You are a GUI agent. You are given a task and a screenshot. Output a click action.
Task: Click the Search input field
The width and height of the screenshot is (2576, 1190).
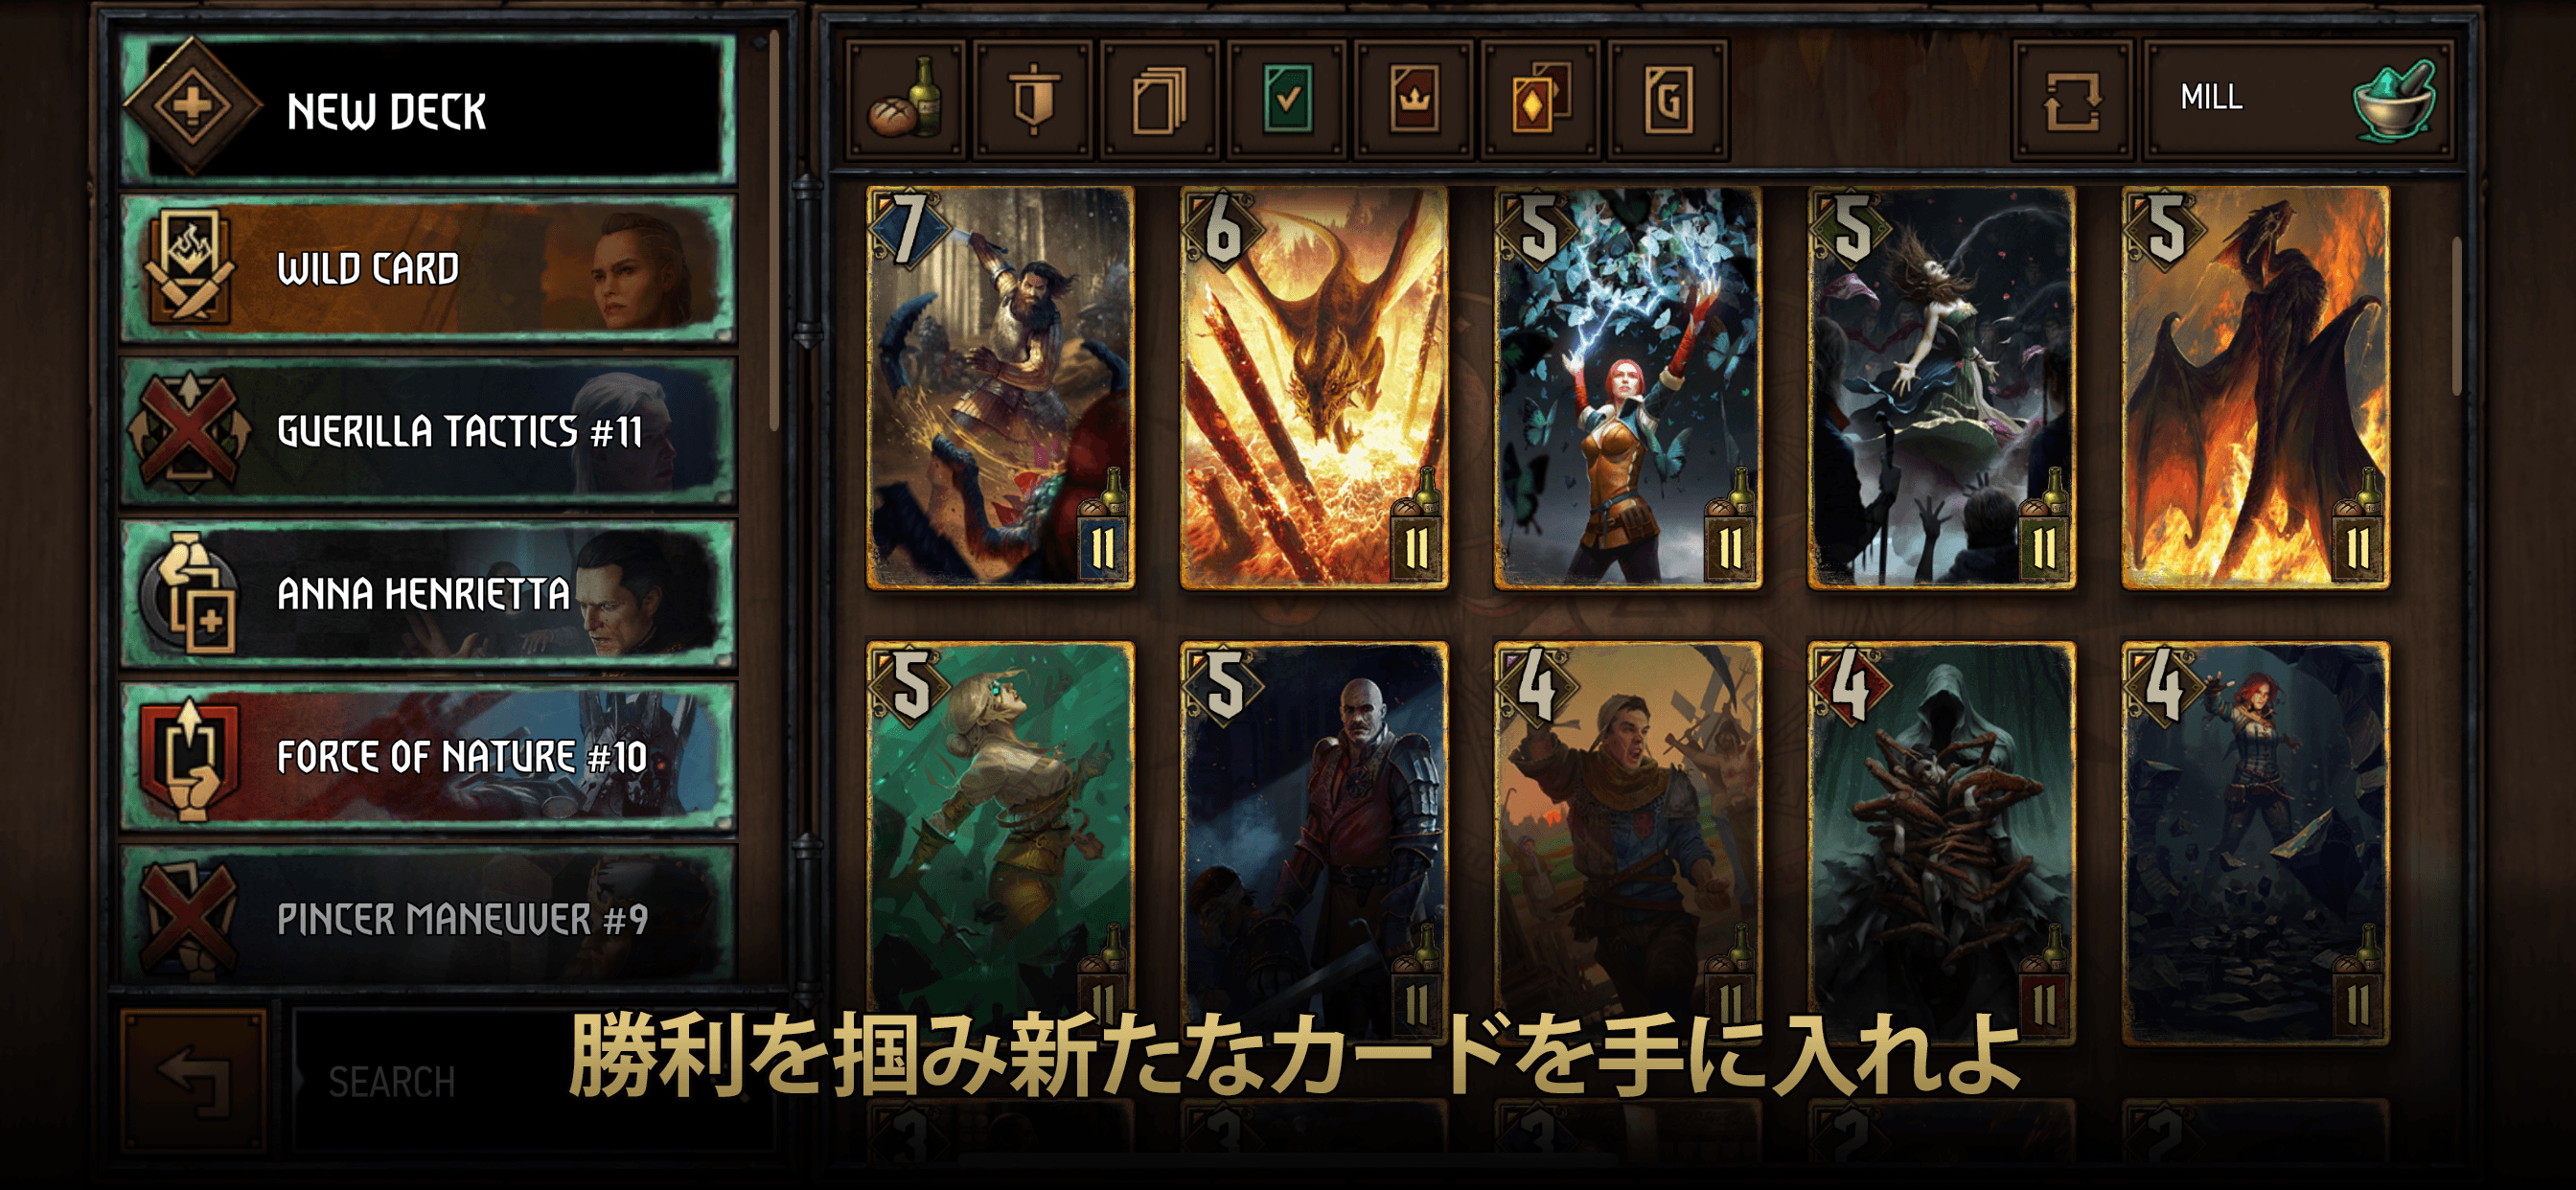(x=535, y=1080)
